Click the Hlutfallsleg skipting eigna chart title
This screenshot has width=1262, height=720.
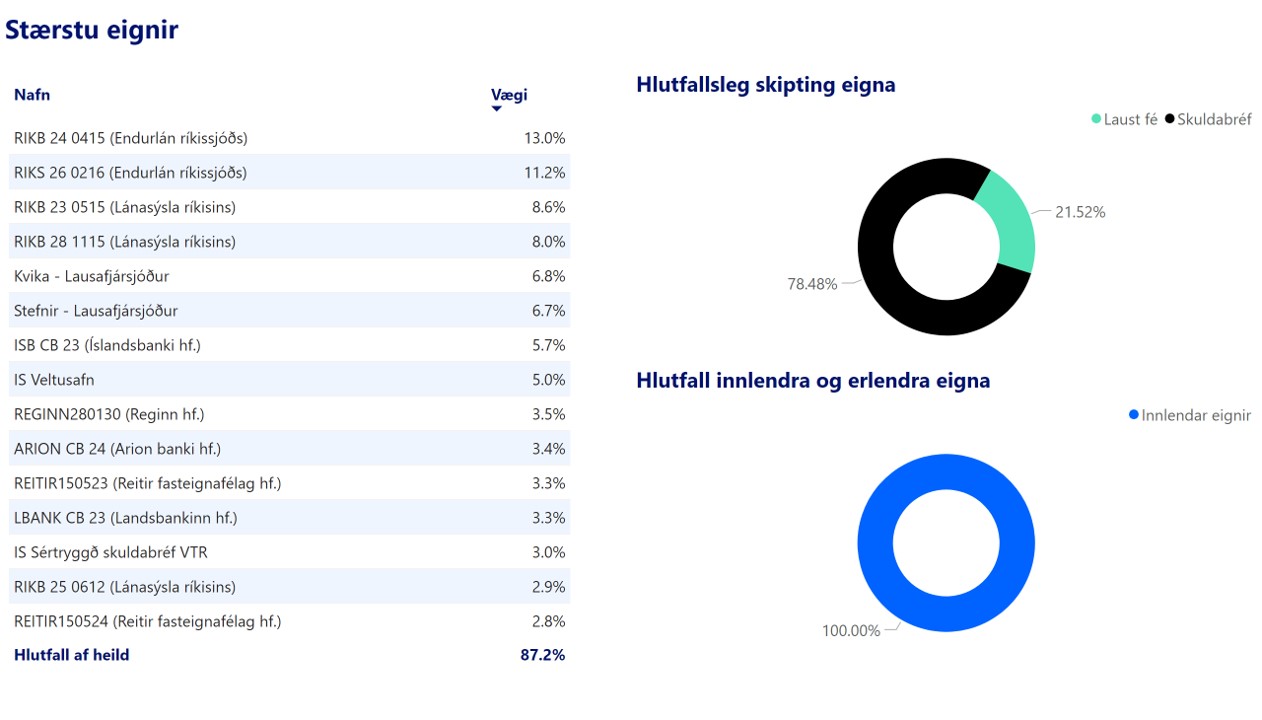(766, 85)
